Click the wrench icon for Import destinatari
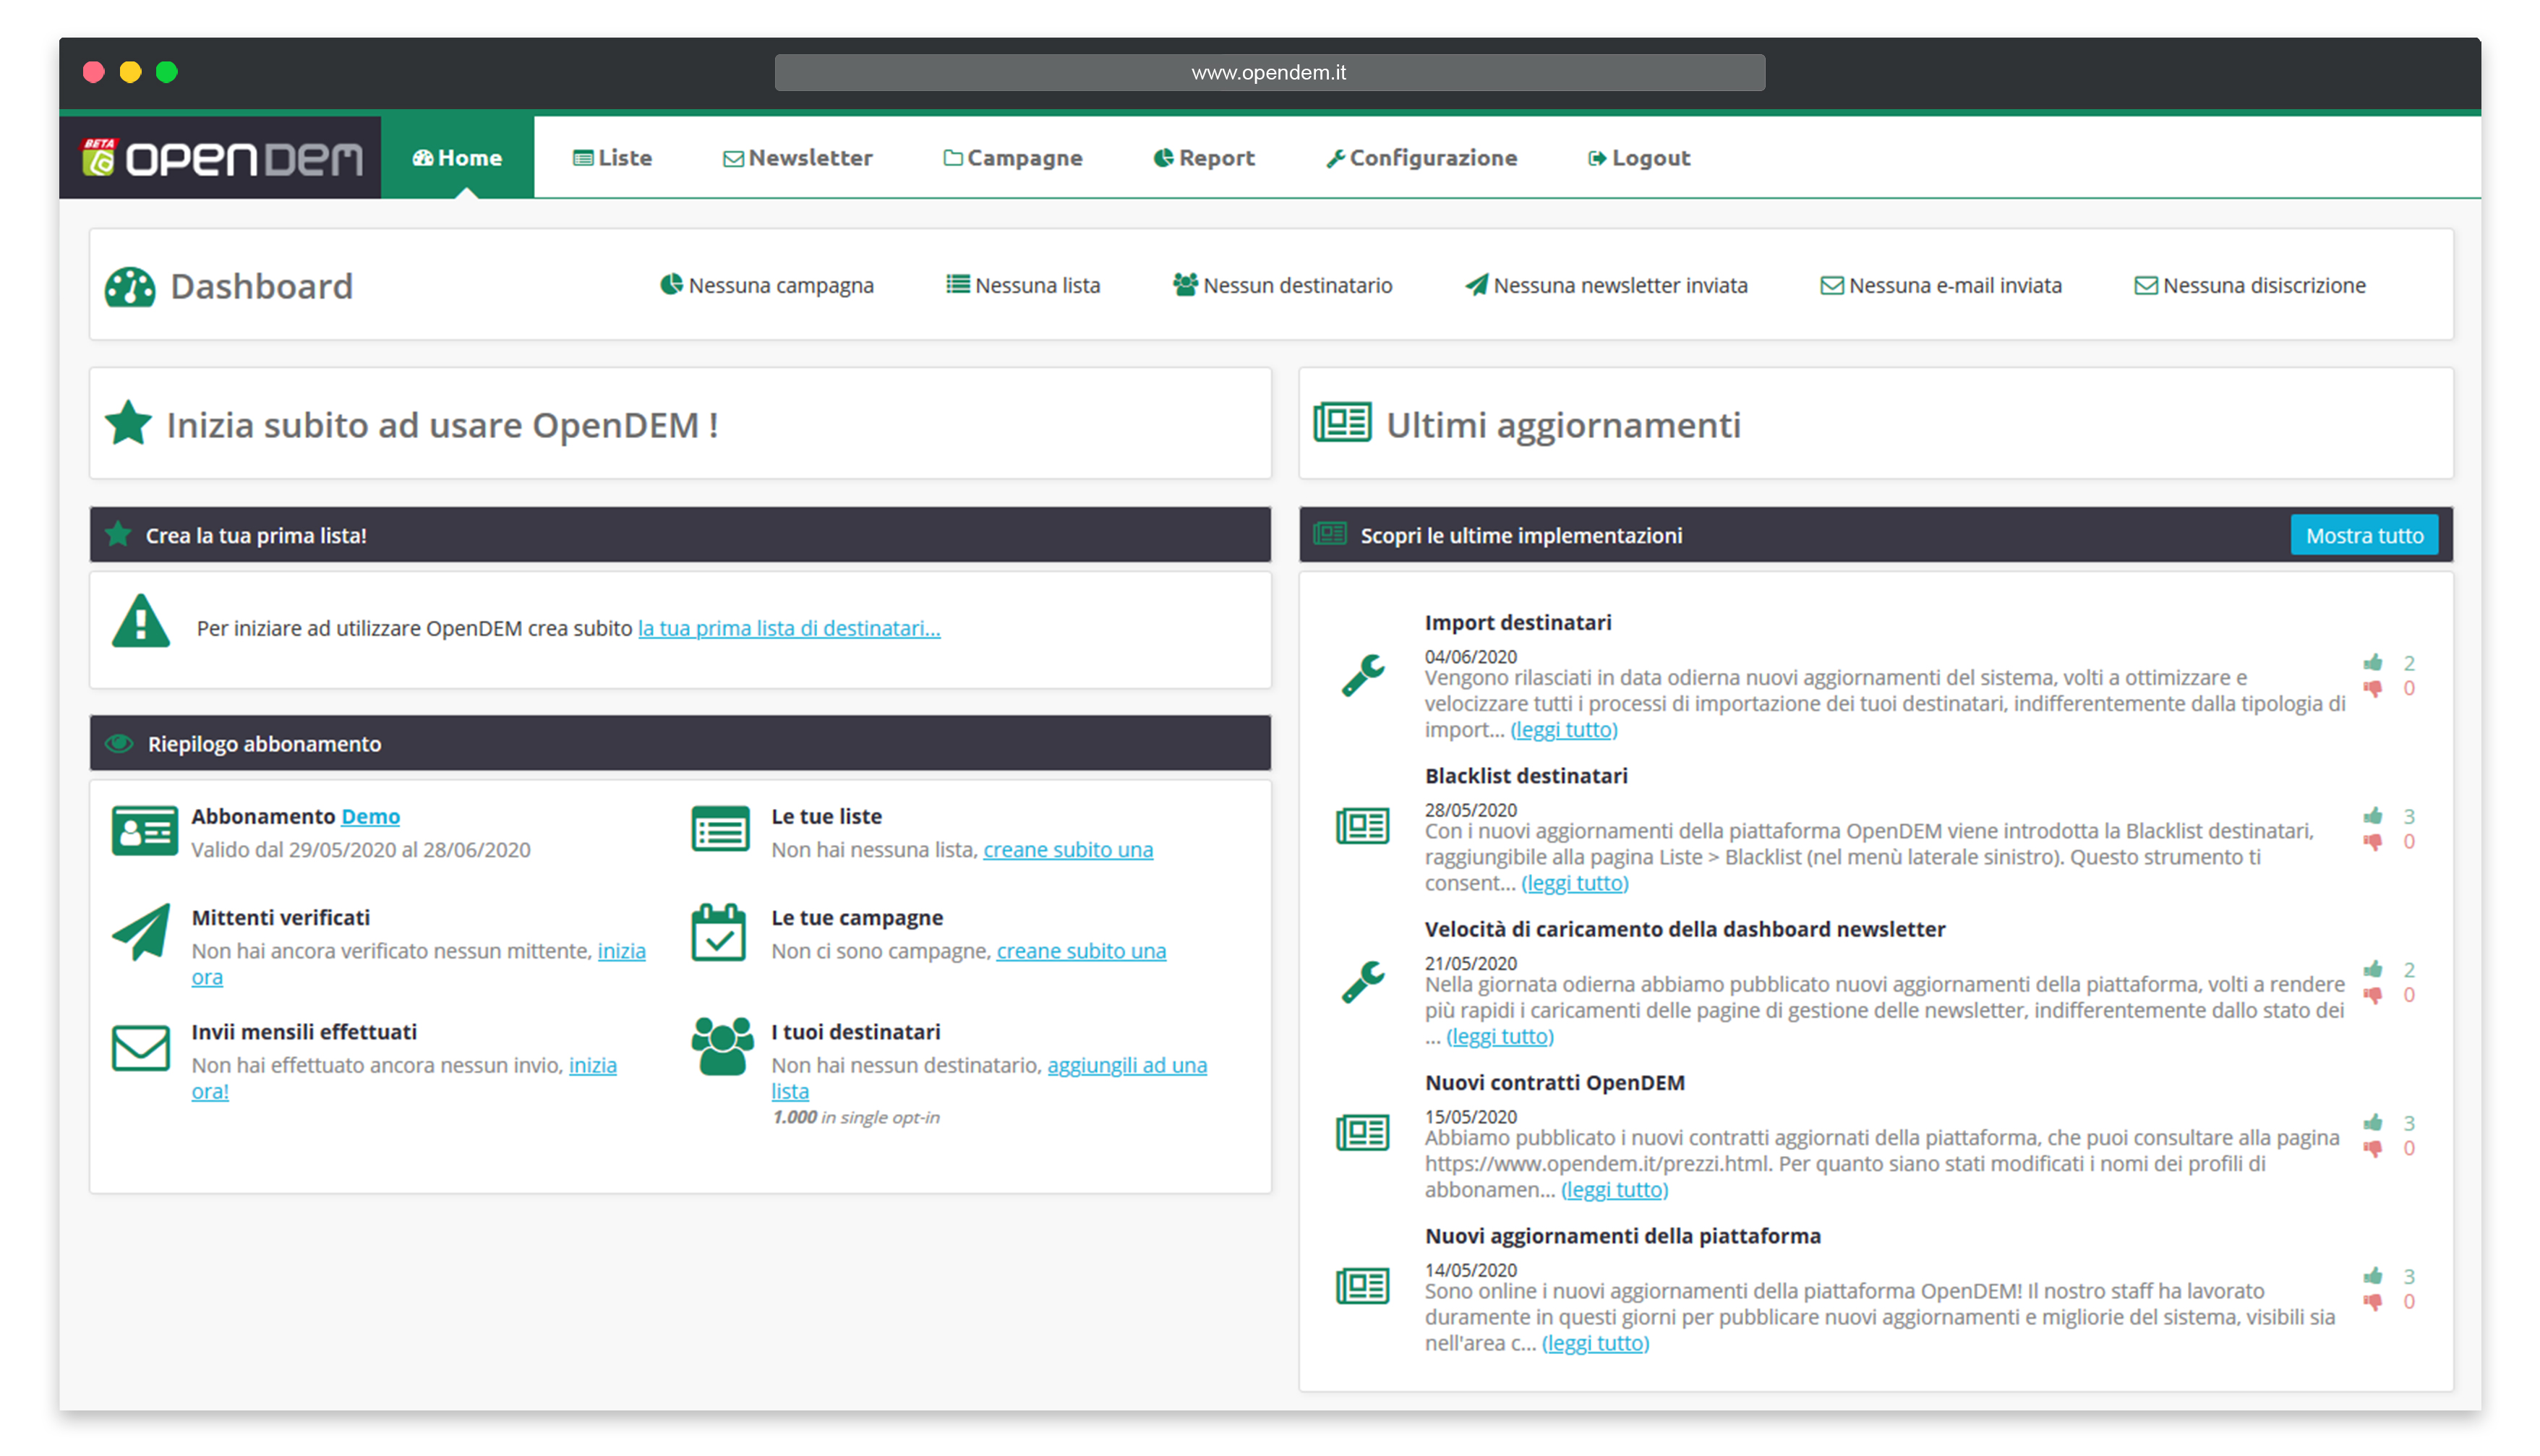 (x=1362, y=675)
